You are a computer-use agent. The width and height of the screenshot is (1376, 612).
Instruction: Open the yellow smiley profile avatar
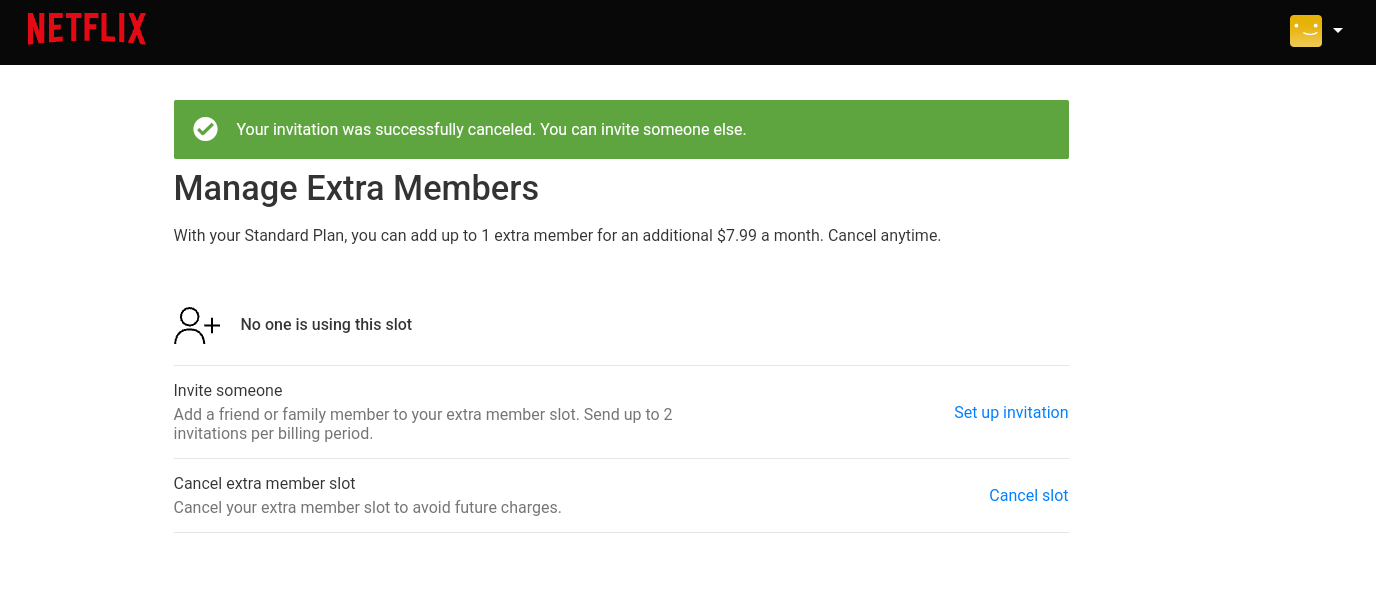pos(1305,31)
